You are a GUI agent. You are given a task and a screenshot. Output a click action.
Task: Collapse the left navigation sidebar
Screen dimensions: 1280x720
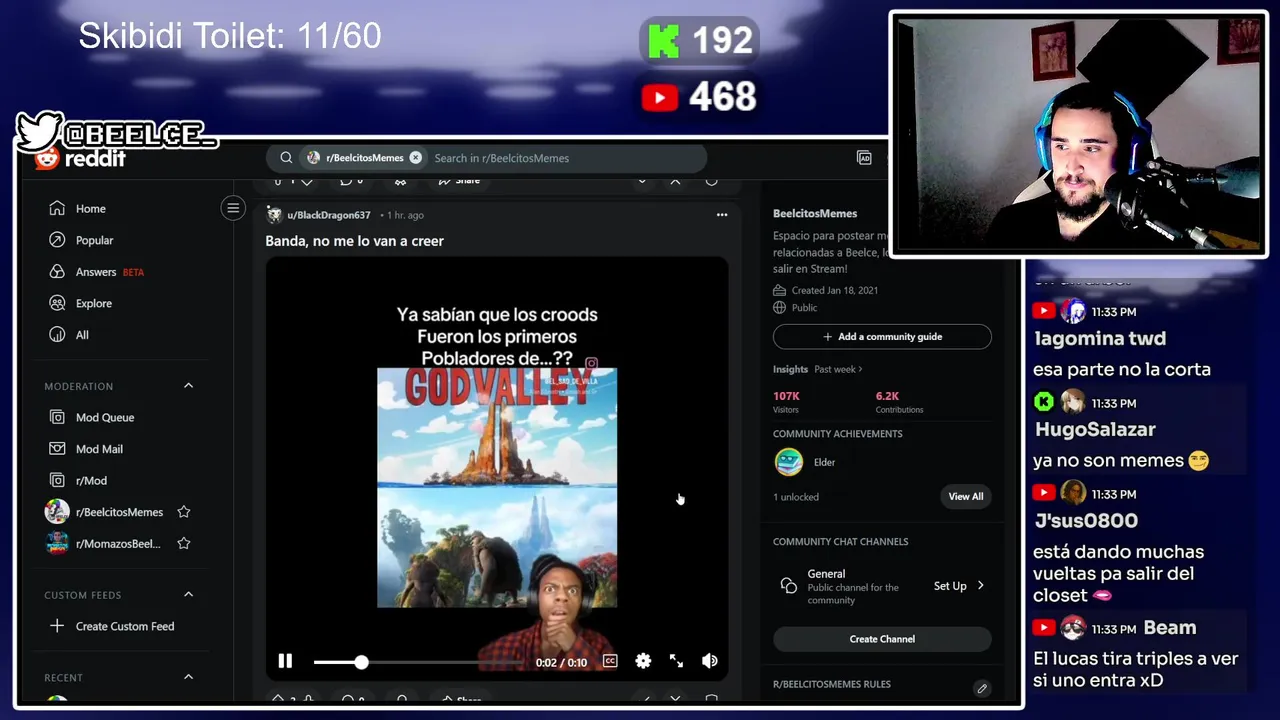tap(233, 208)
